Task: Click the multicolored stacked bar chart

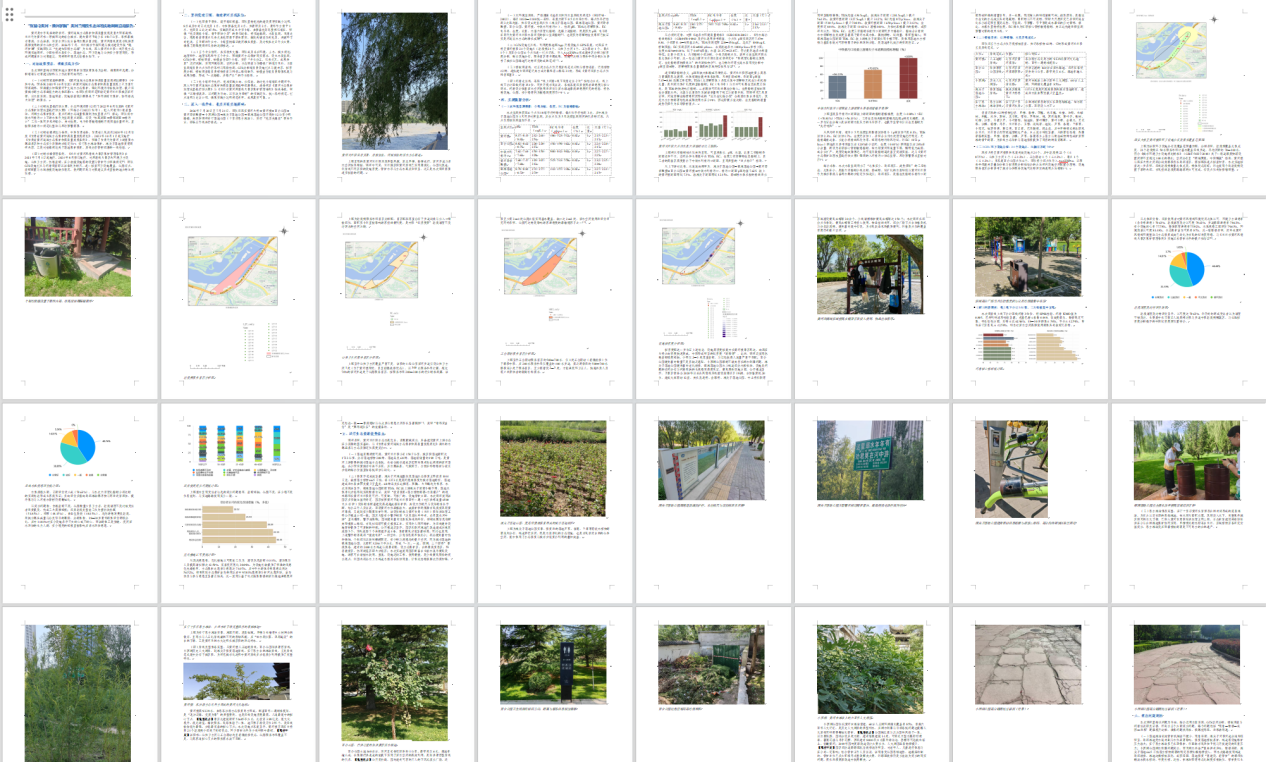Action: click(236, 451)
